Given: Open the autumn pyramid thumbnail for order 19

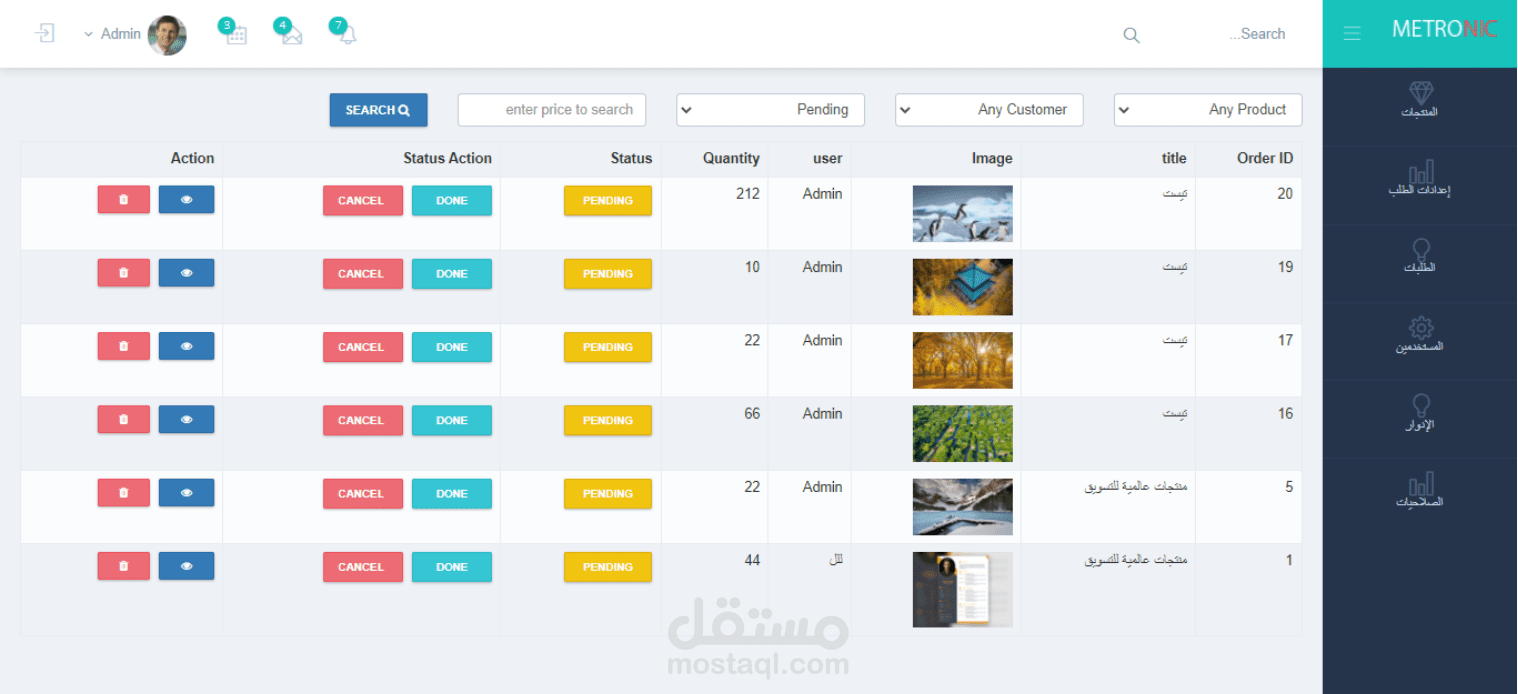Looking at the screenshot, I should pos(962,287).
